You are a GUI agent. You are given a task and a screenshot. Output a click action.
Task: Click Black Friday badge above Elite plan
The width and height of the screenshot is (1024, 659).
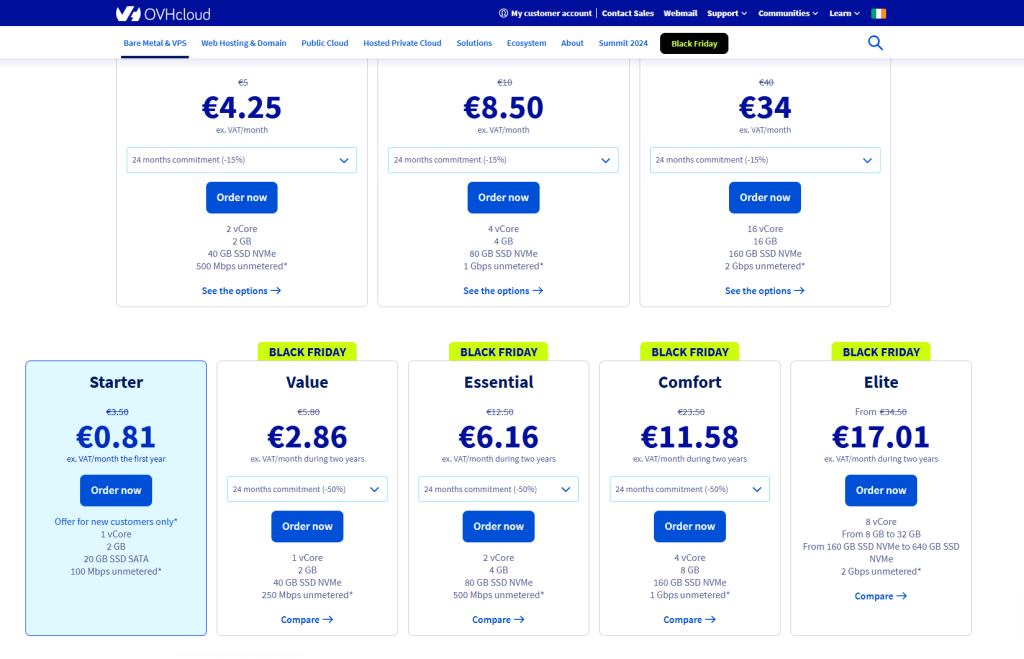[x=881, y=352]
